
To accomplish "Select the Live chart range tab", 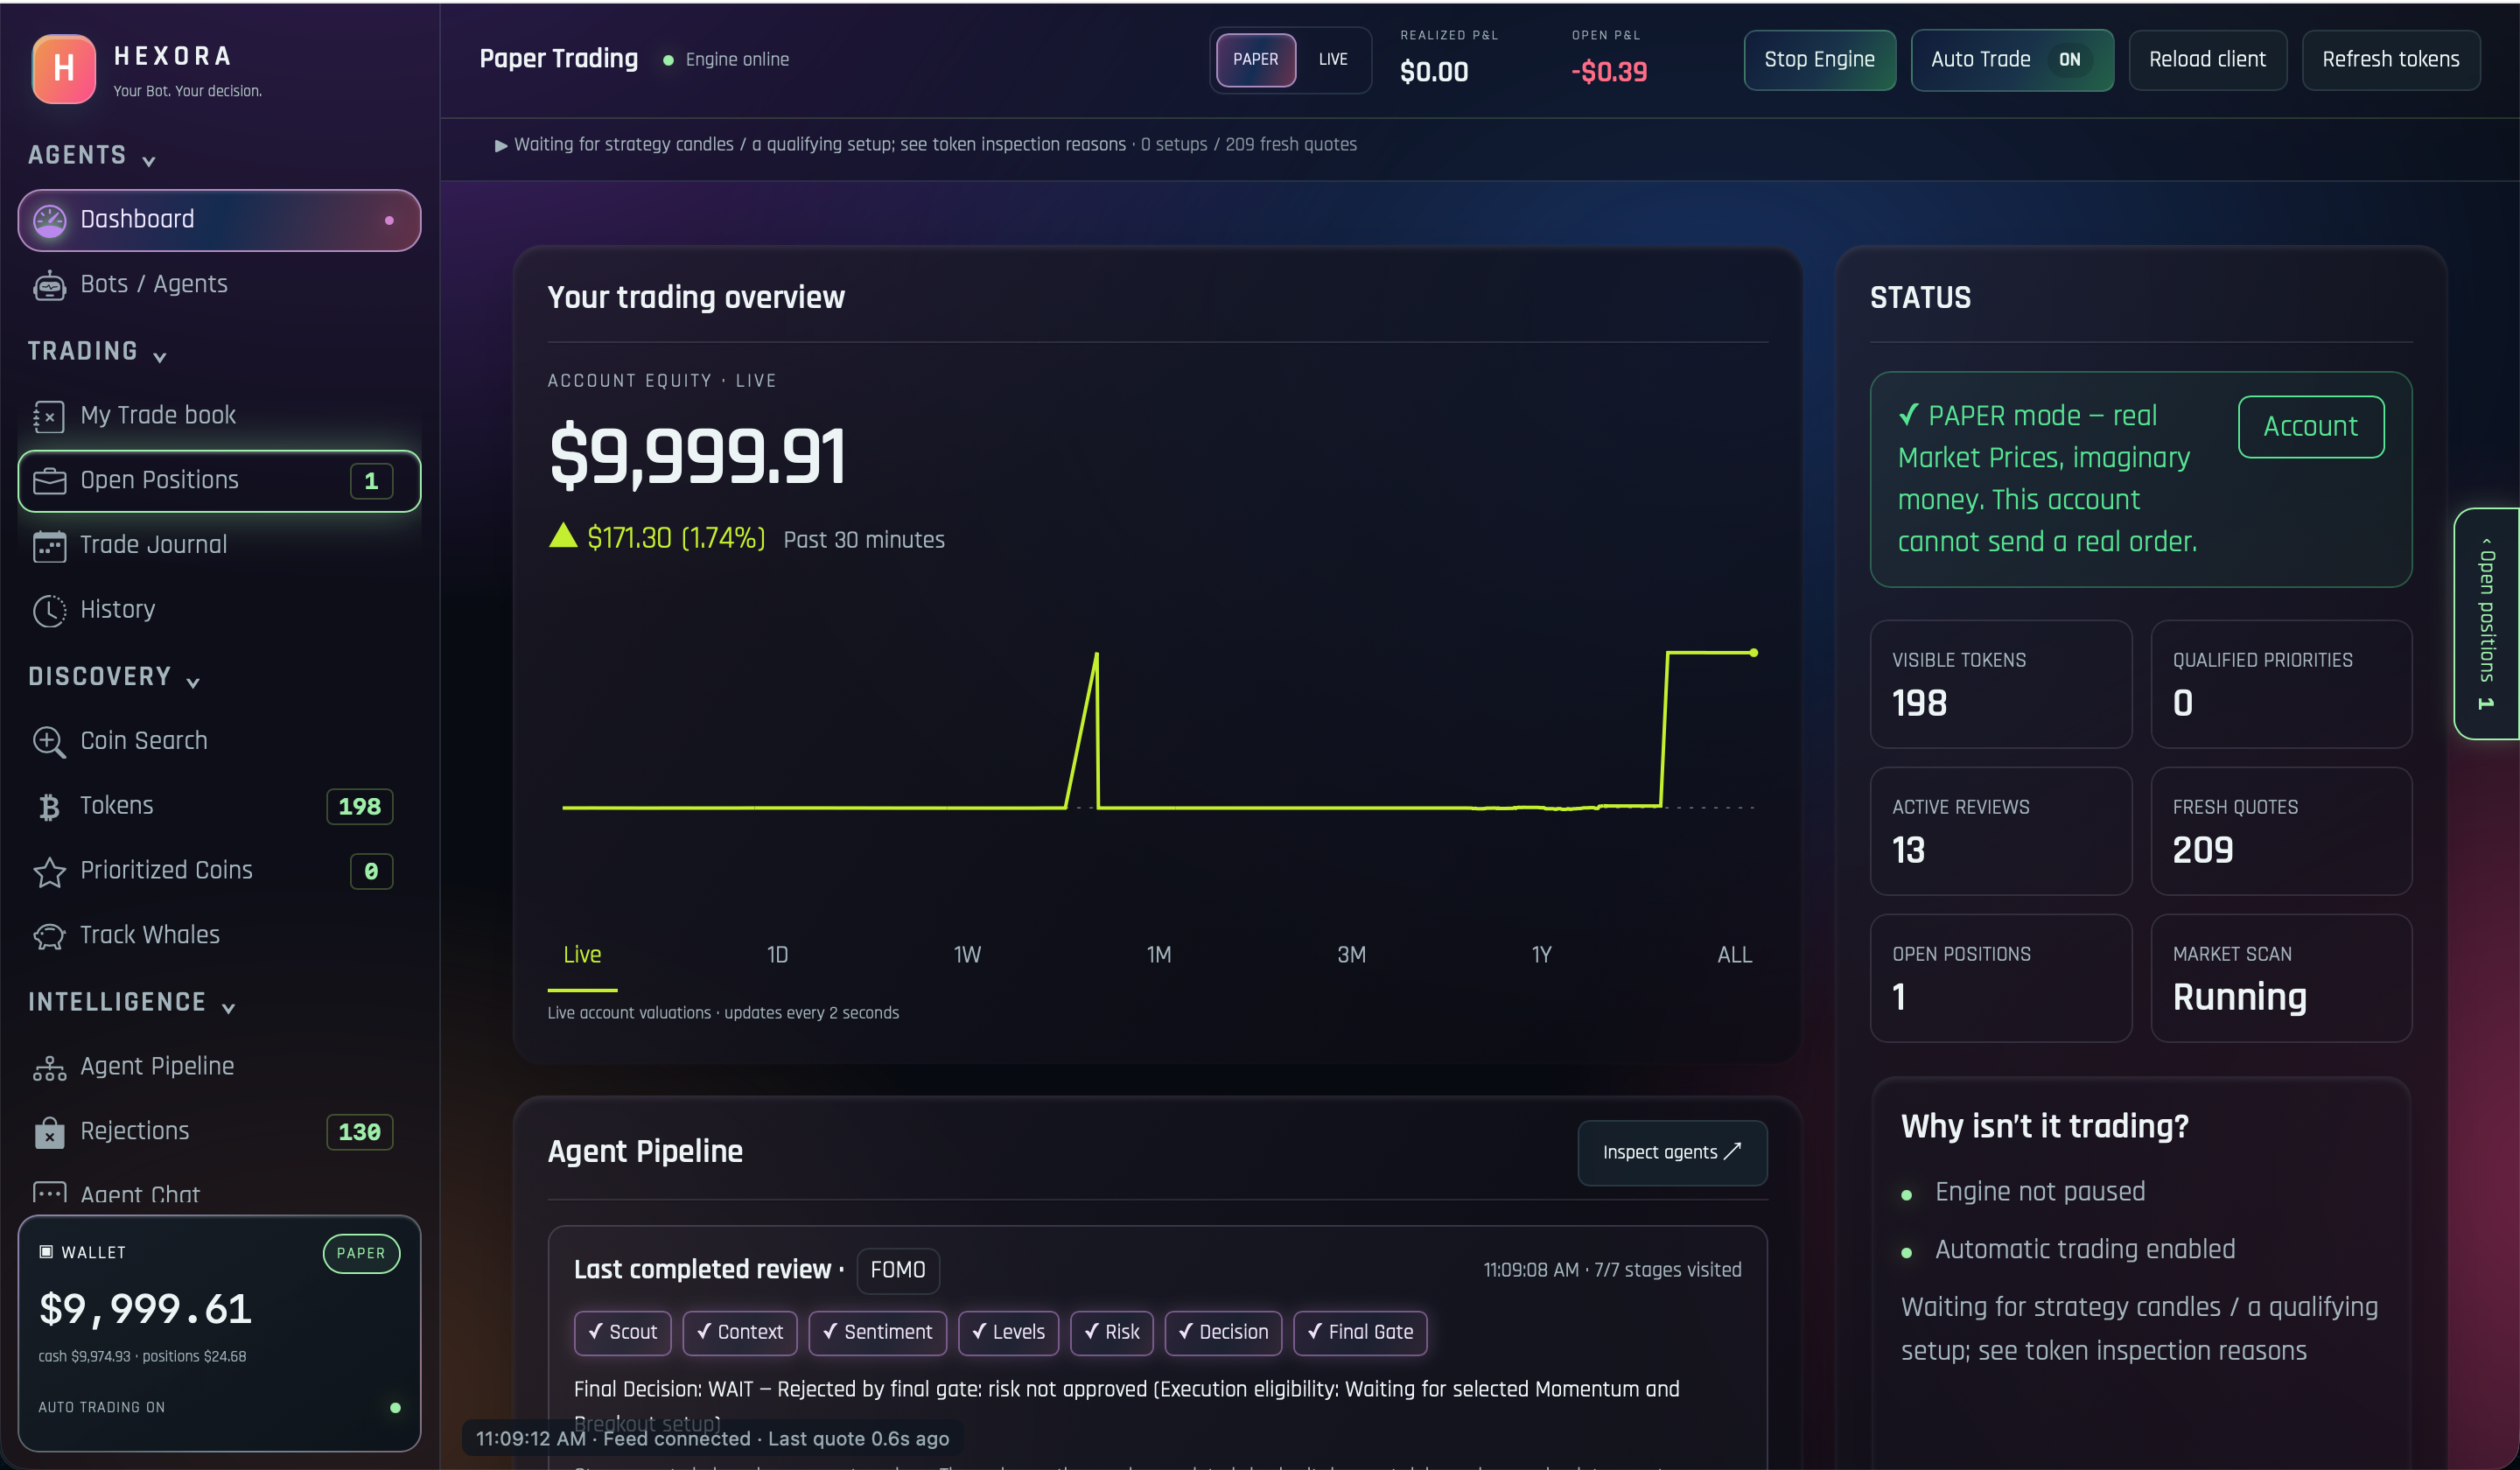I will 582,955.
